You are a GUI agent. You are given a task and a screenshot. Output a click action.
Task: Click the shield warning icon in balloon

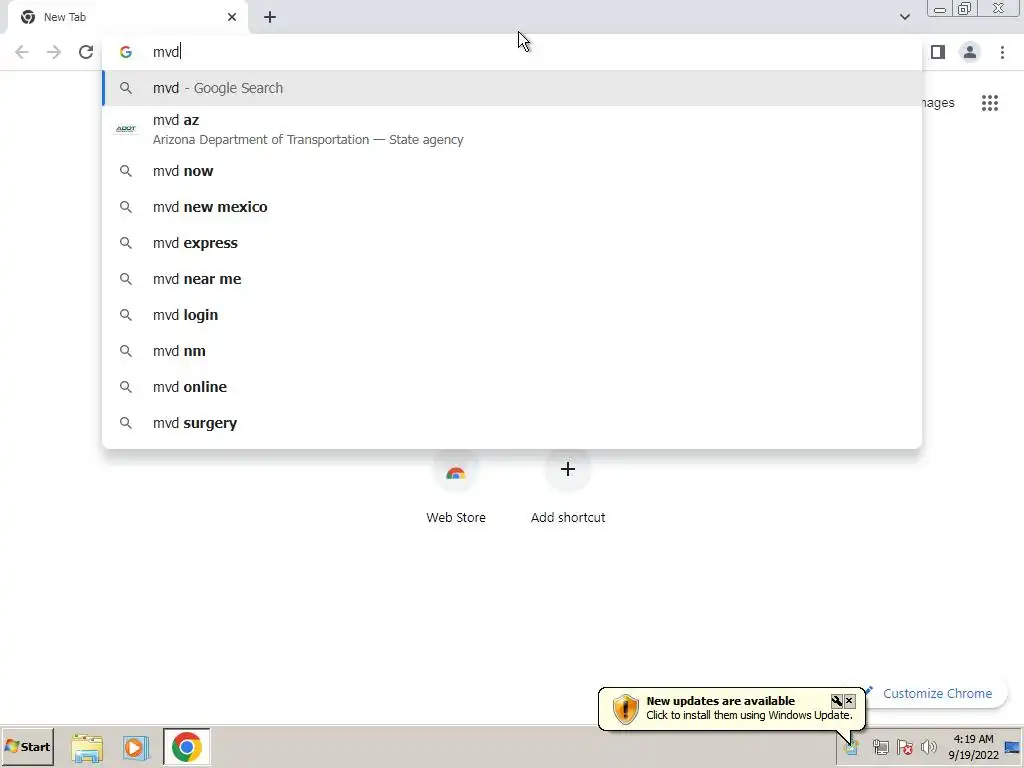(x=625, y=709)
